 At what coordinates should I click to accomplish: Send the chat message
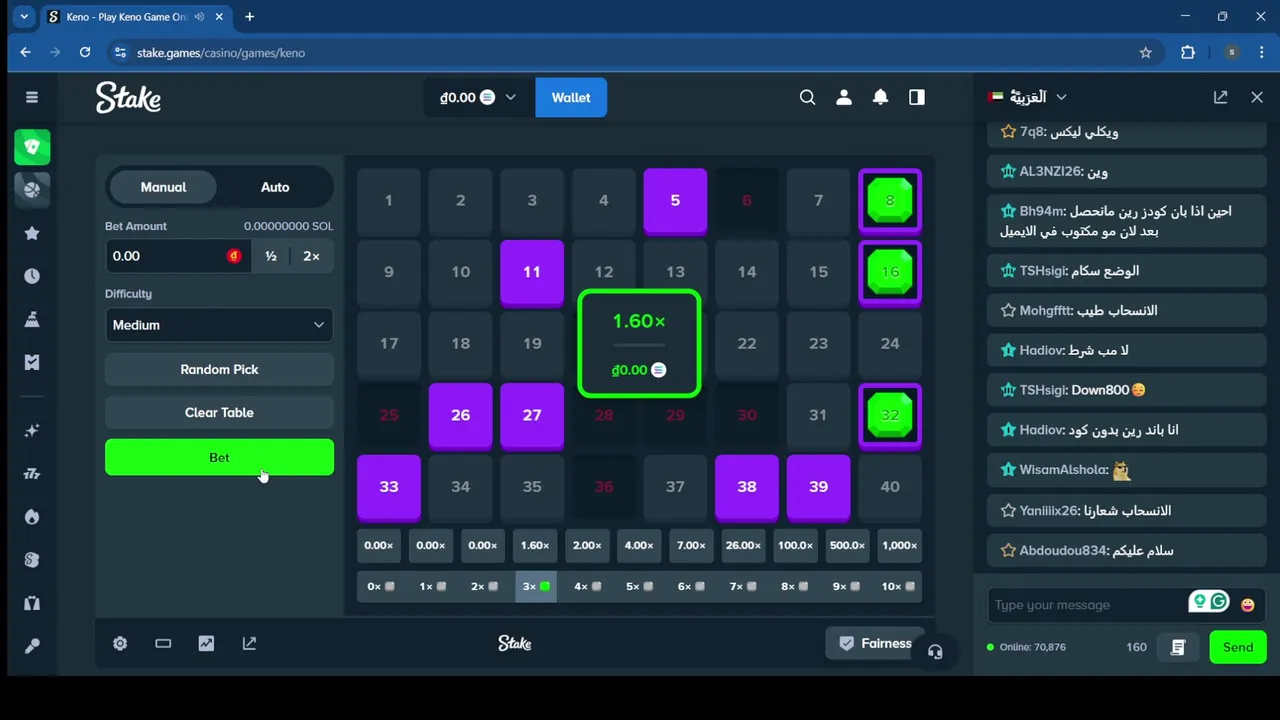point(1237,647)
